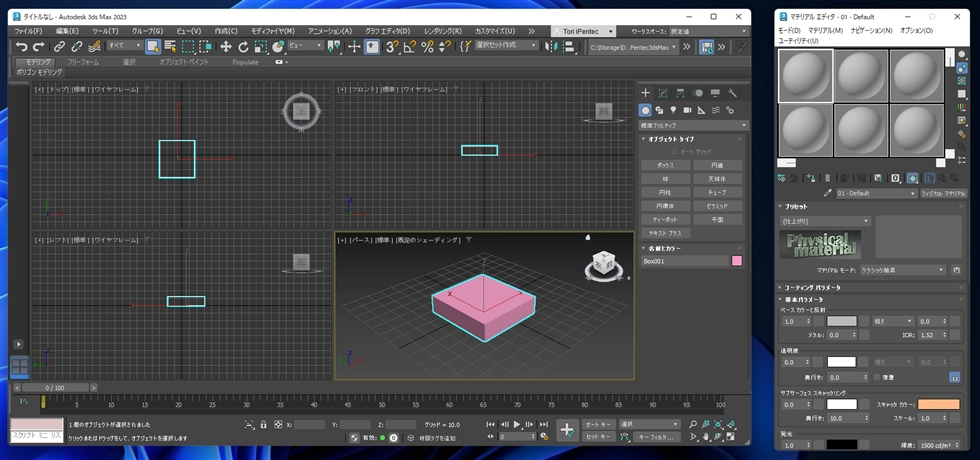
Task: Click the Redo arrow in main toolbar
Action: tap(38, 46)
